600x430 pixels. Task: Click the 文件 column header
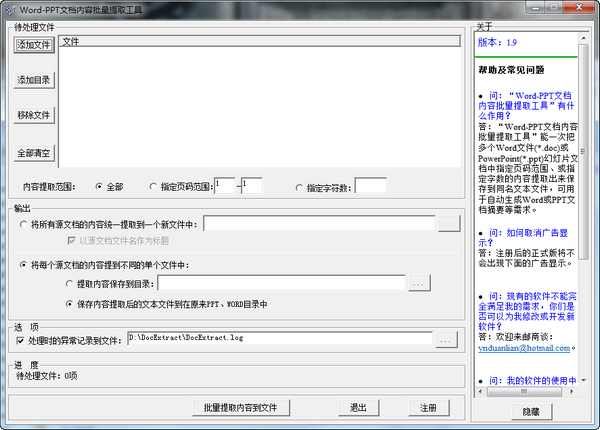click(x=259, y=42)
